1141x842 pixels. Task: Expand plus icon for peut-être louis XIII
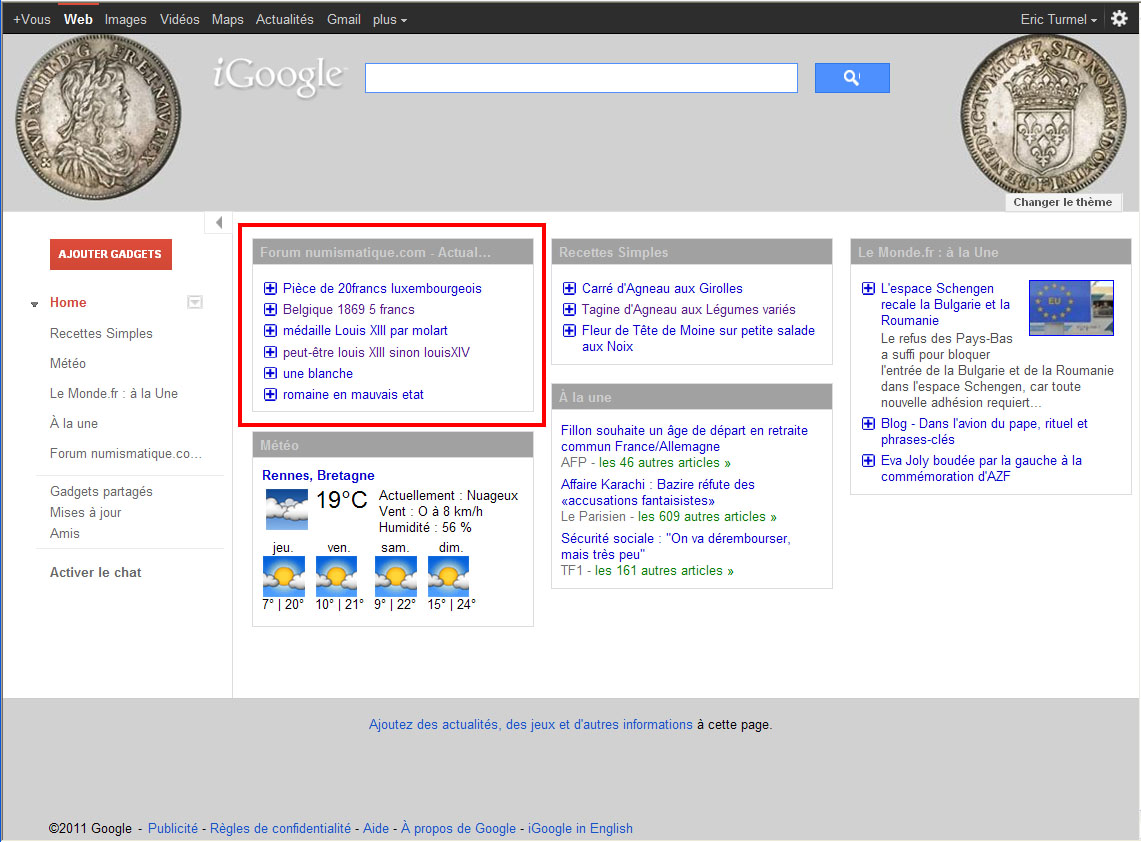(x=270, y=352)
